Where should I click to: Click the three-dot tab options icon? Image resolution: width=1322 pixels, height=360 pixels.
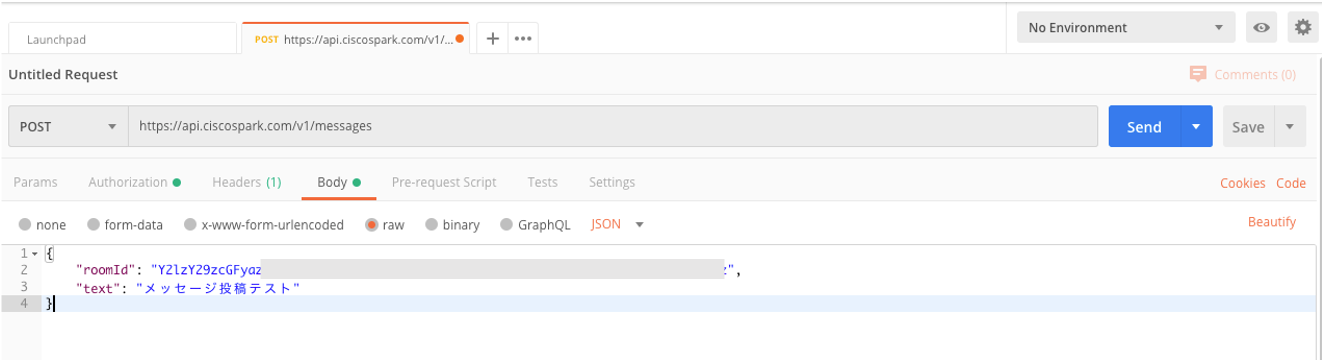click(523, 39)
